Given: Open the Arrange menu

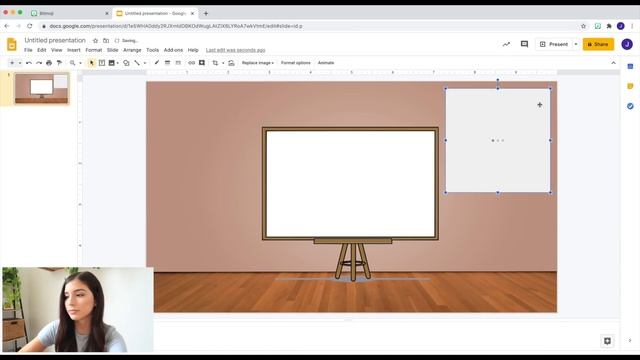Looking at the screenshot, I should [x=132, y=50].
